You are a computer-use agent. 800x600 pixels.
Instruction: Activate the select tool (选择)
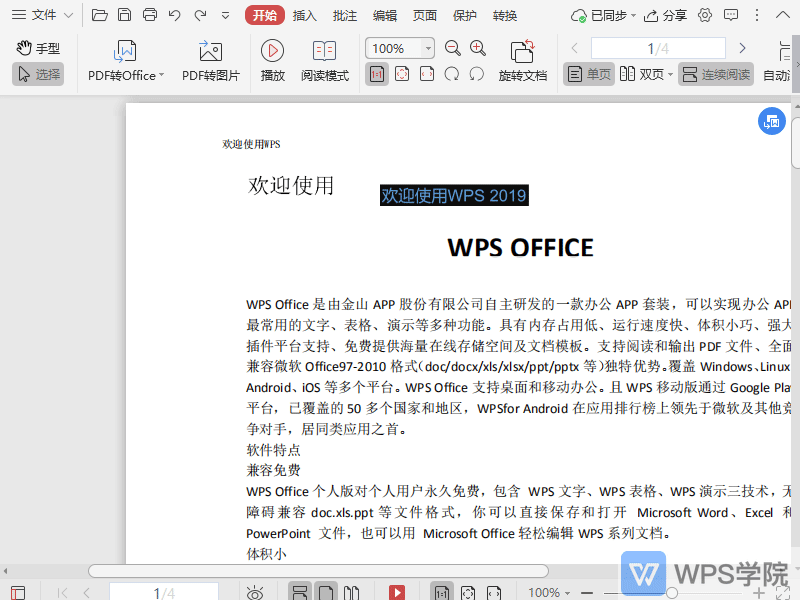click(x=38, y=72)
